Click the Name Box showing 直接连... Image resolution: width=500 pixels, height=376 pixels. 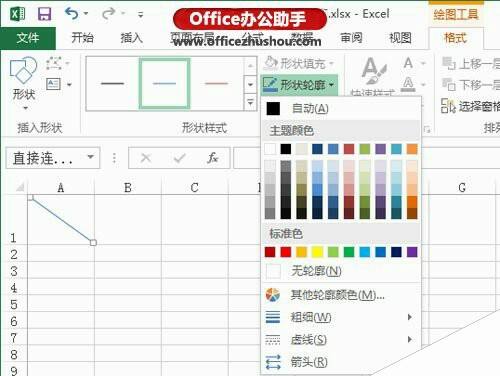tap(53, 158)
